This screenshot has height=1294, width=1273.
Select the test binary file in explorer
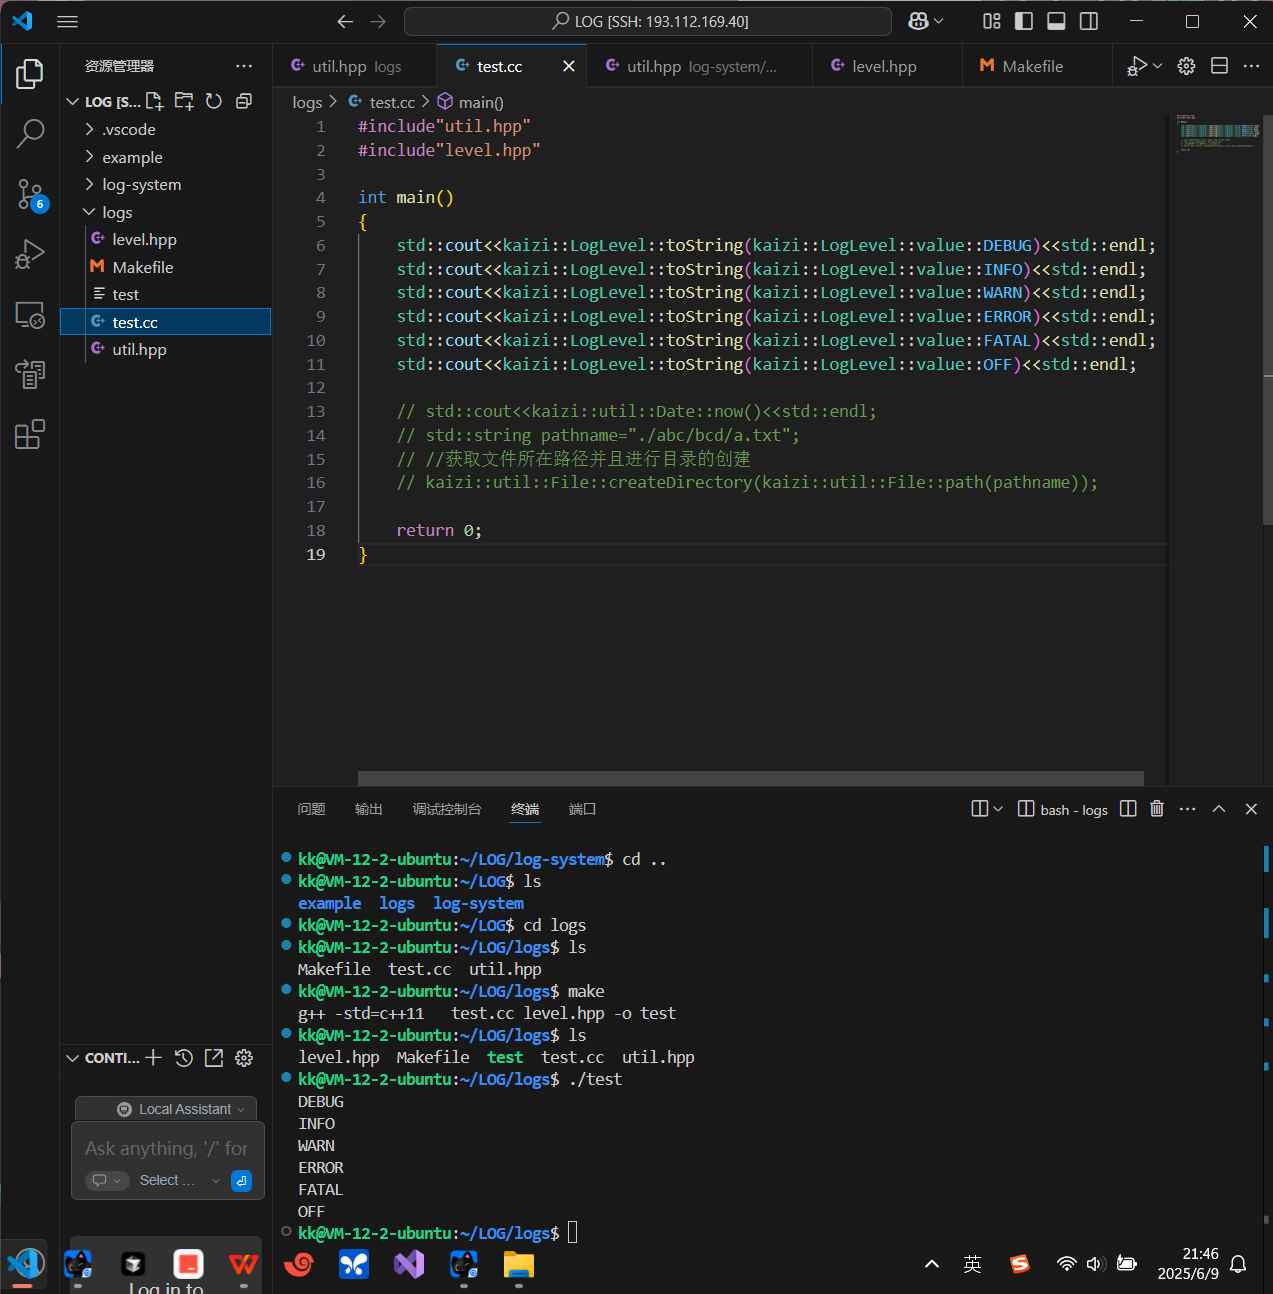click(x=166, y=294)
